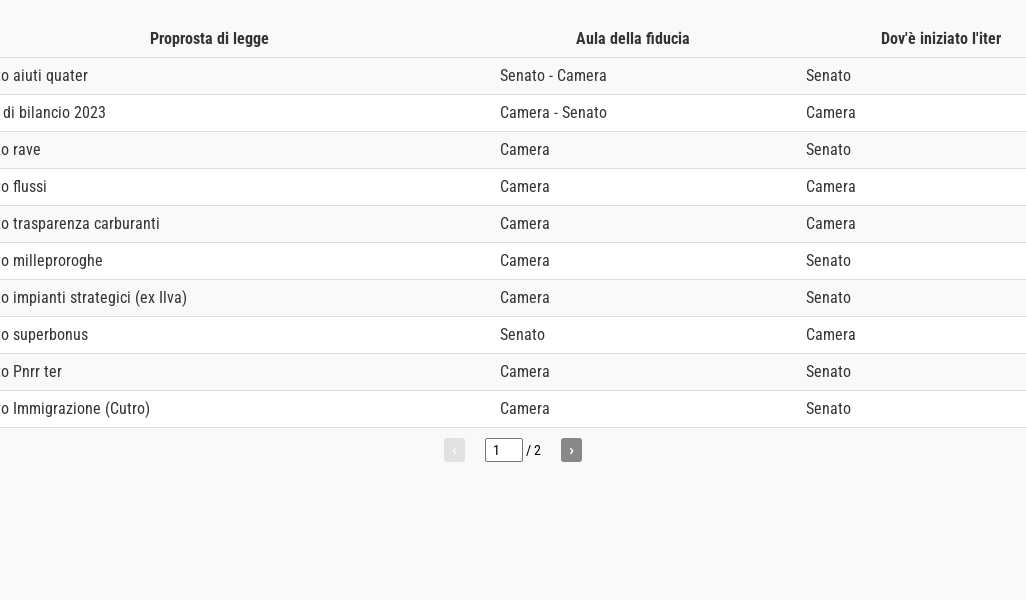1026x600 pixels.
Task: Sort by Aula della fiducia column
Action: tap(632, 39)
